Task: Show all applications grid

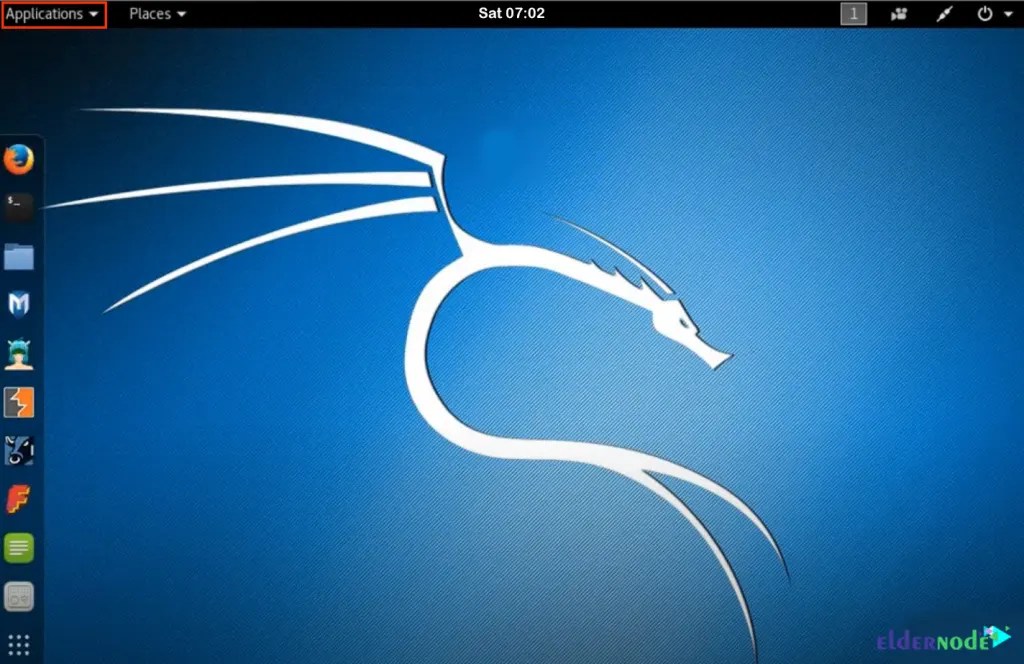Action: point(19,644)
